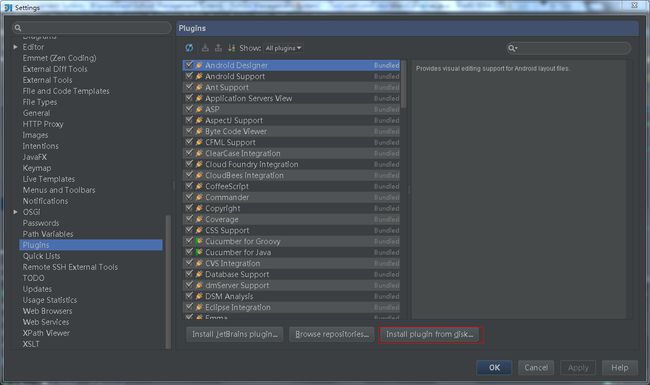
Task: Click the Ant Support plugin icon
Action: click(199, 87)
